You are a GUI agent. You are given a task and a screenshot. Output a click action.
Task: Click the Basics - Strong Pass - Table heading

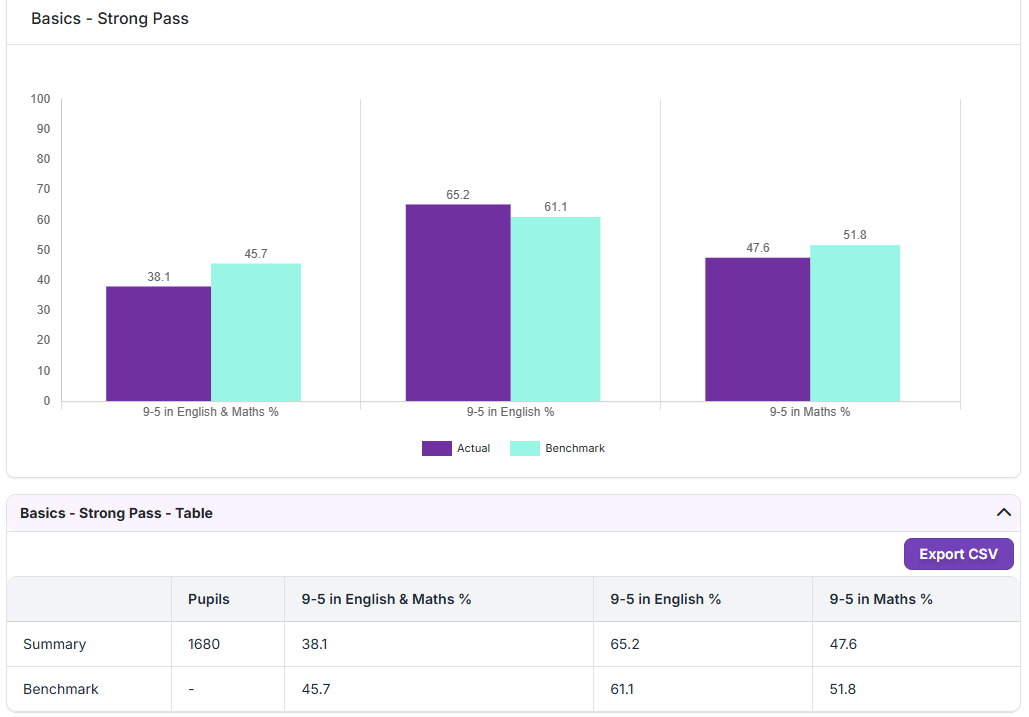pyautogui.click(x=116, y=513)
